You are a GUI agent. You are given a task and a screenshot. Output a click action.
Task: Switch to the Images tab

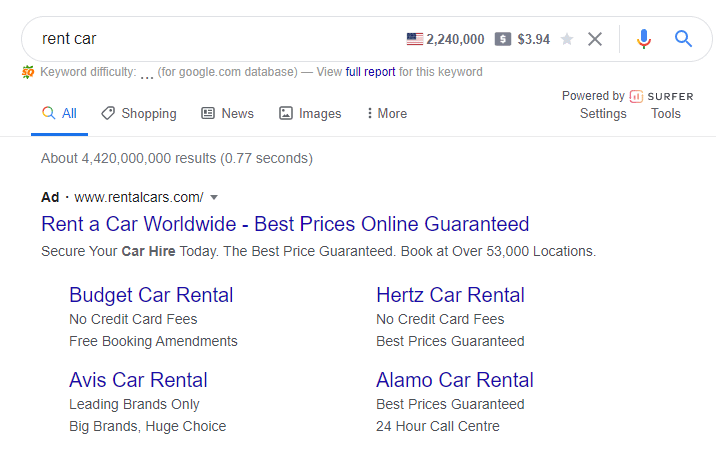click(x=310, y=113)
